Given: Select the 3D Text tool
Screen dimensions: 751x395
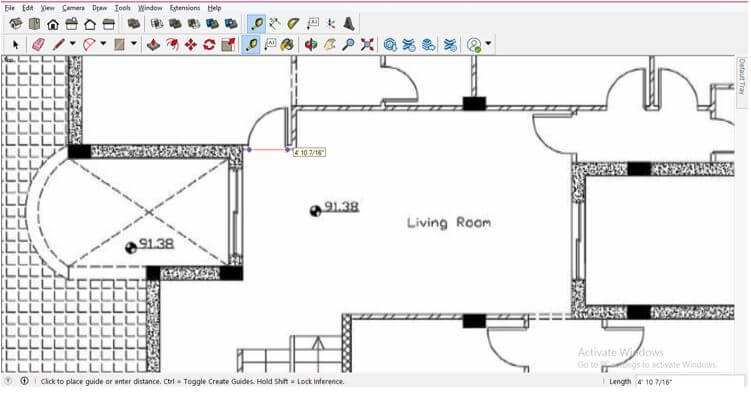Looking at the screenshot, I should tap(349, 23).
